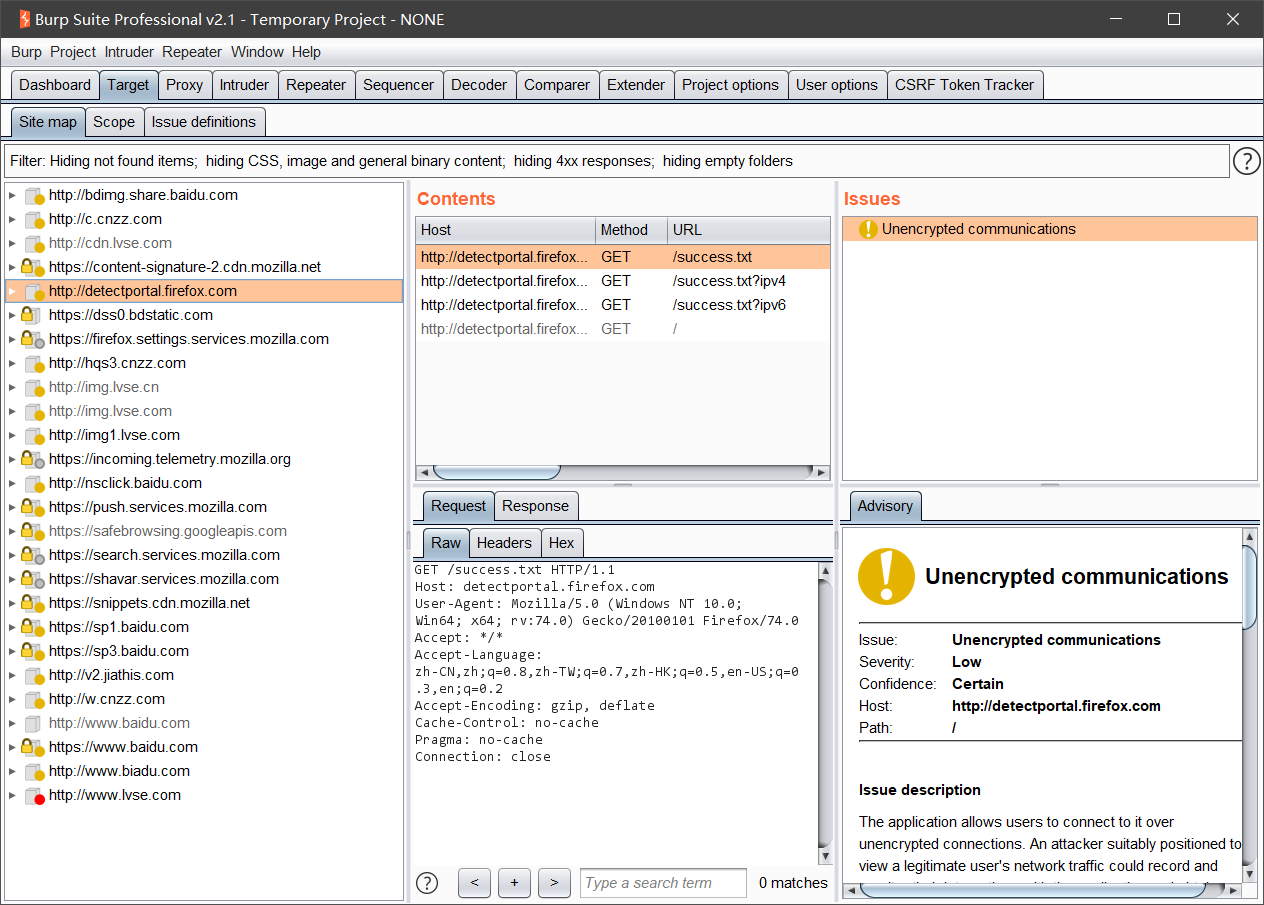The width and height of the screenshot is (1264, 905).
Task: Expand the https://www.baidu.com tree node
Action: tap(12, 747)
